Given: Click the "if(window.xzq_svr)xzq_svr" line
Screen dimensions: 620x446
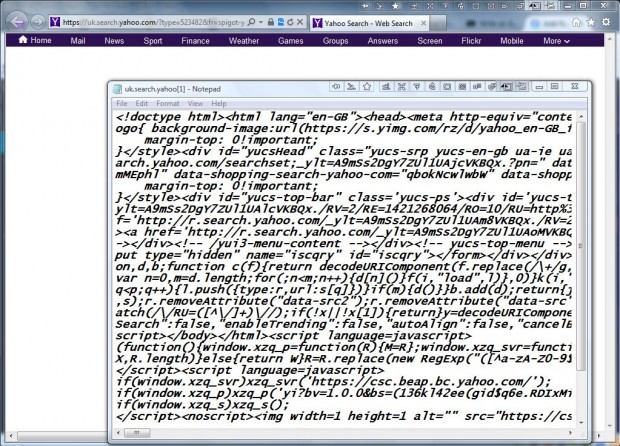Looking at the screenshot, I should [333, 382].
